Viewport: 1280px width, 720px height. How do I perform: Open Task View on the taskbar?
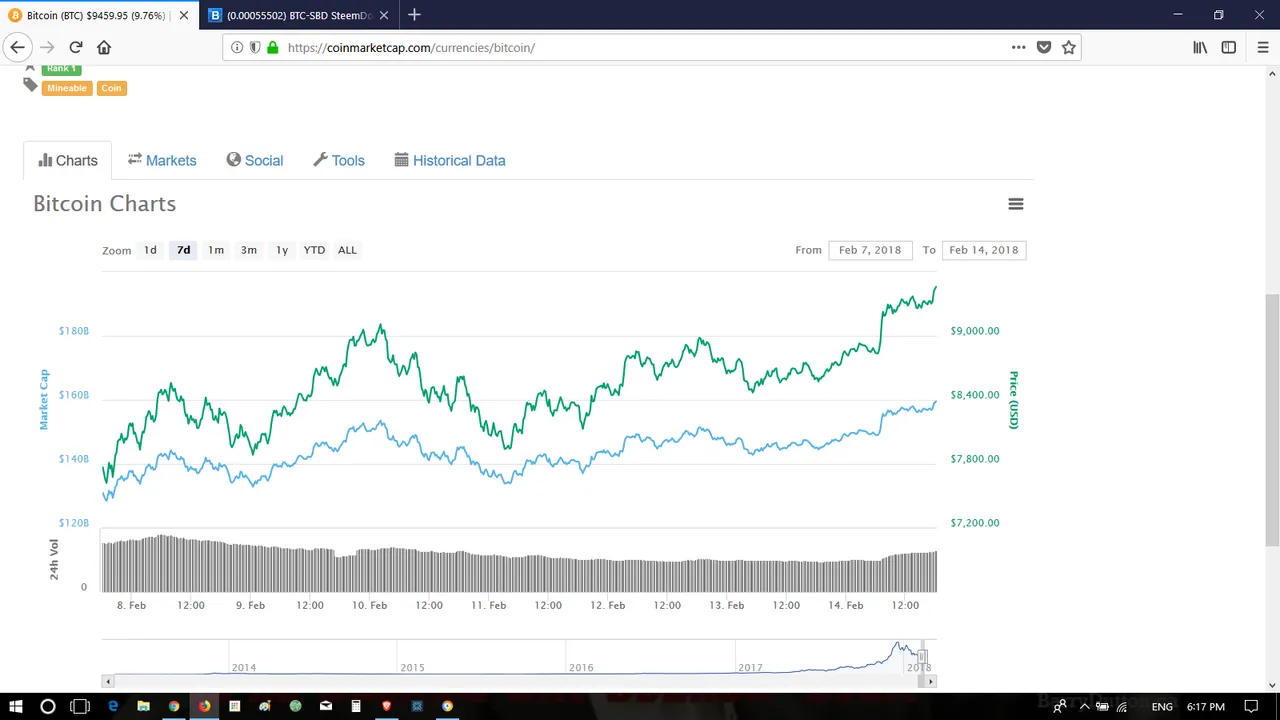click(80, 706)
